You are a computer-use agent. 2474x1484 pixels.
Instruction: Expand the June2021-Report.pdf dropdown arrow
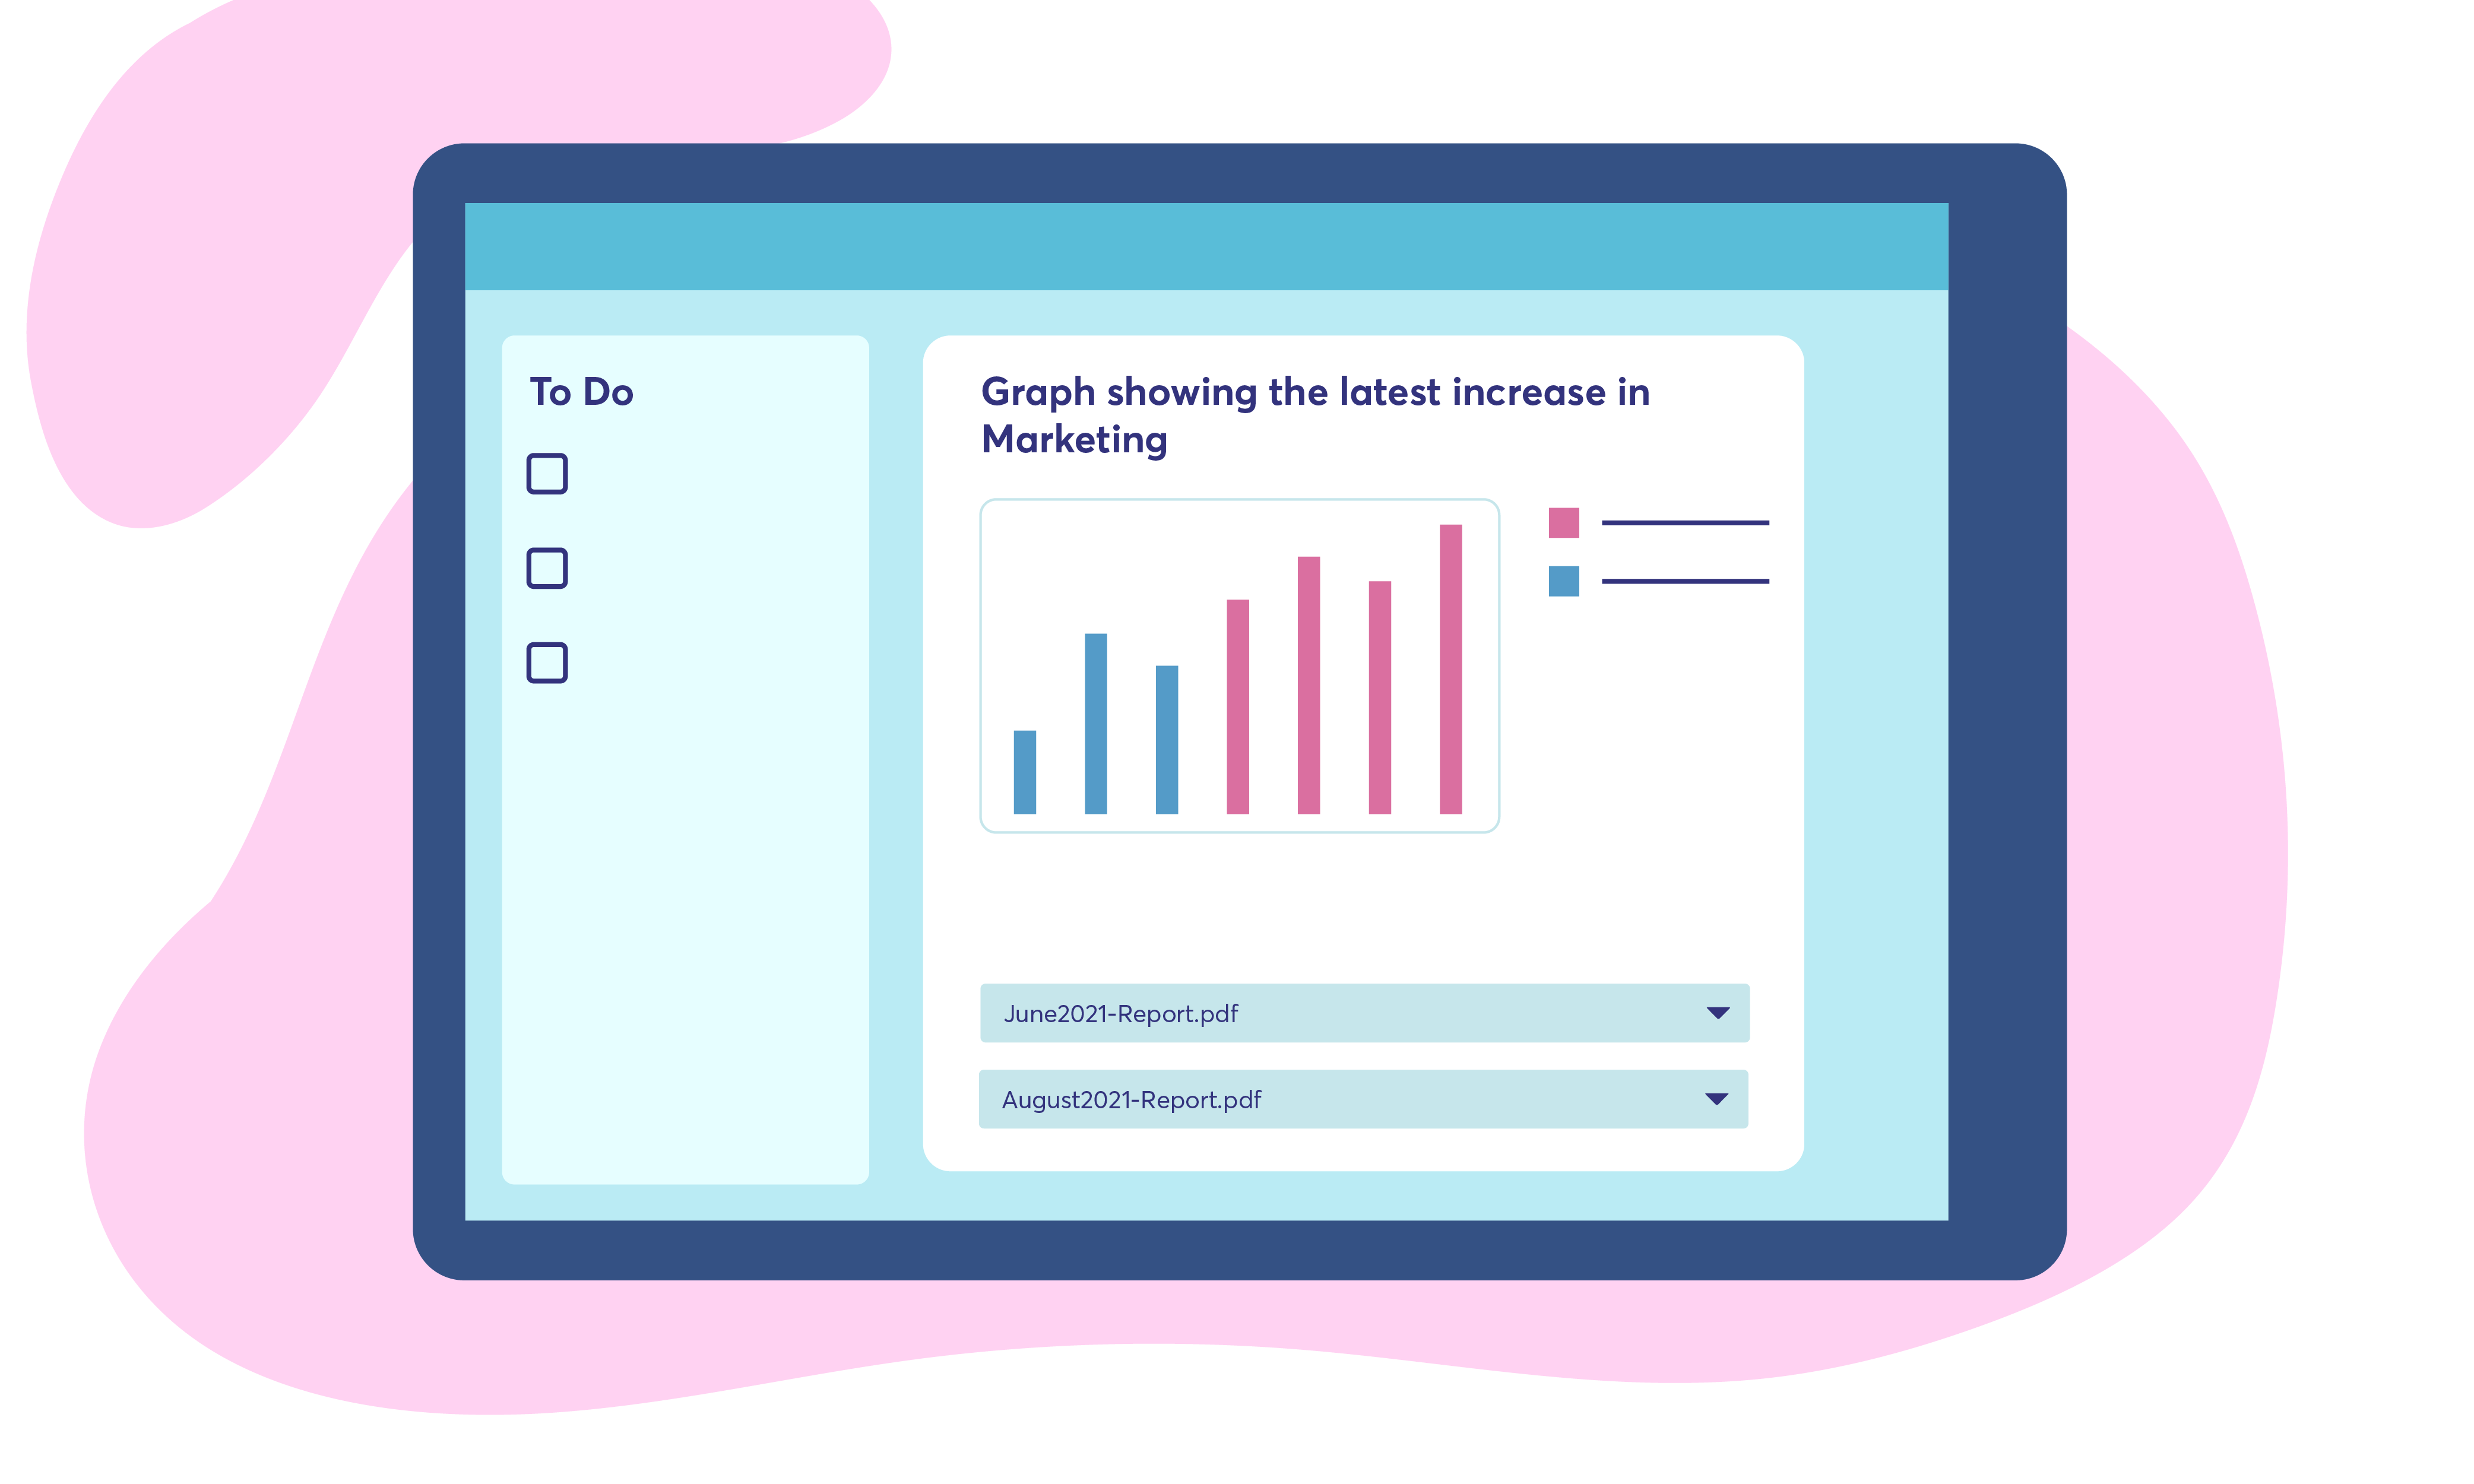pyautogui.click(x=1717, y=1013)
